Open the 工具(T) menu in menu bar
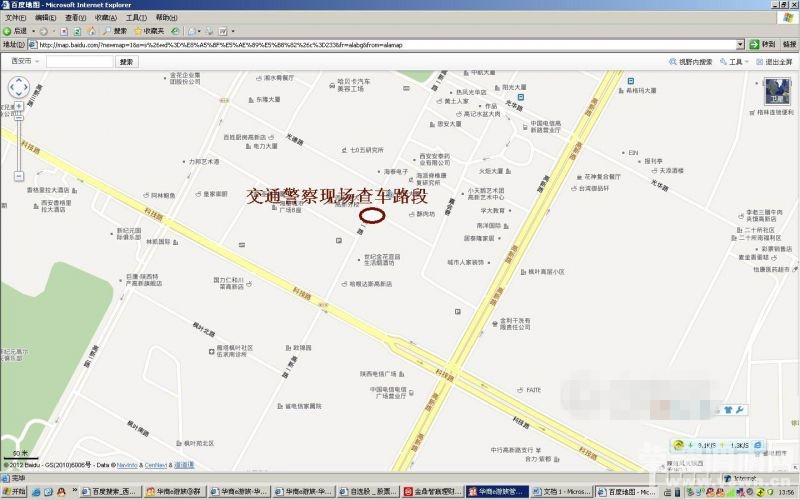 [x=136, y=18]
